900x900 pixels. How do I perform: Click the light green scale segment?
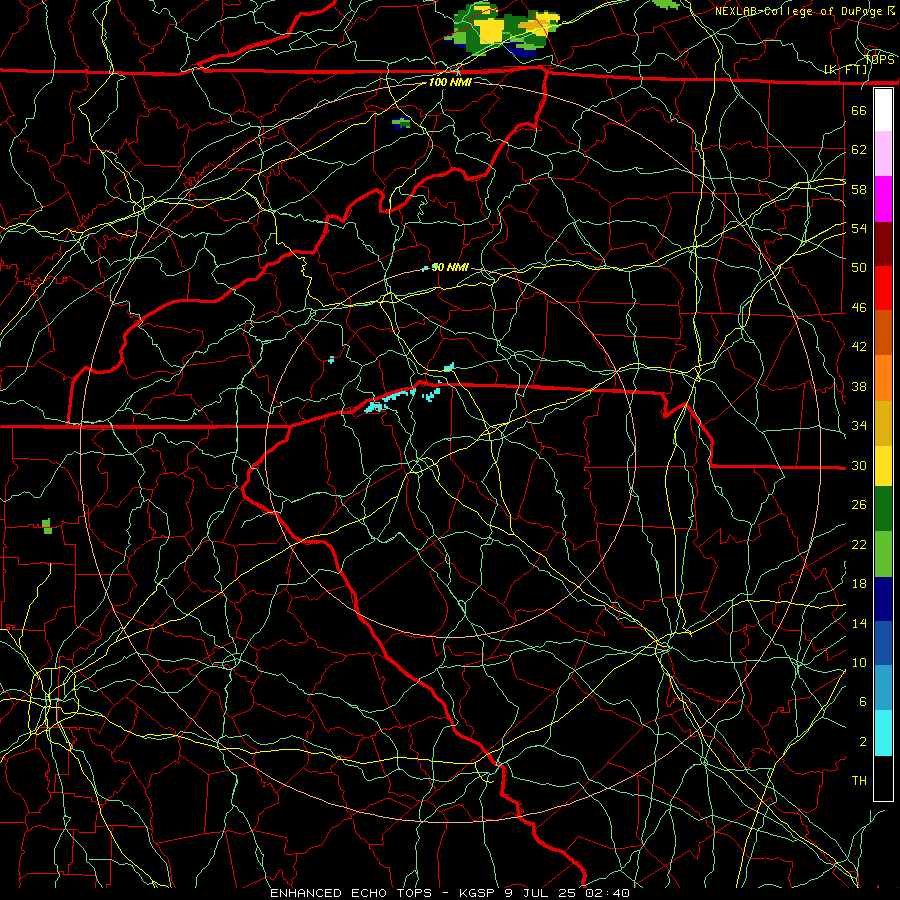pyautogui.click(x=883, y=554)
